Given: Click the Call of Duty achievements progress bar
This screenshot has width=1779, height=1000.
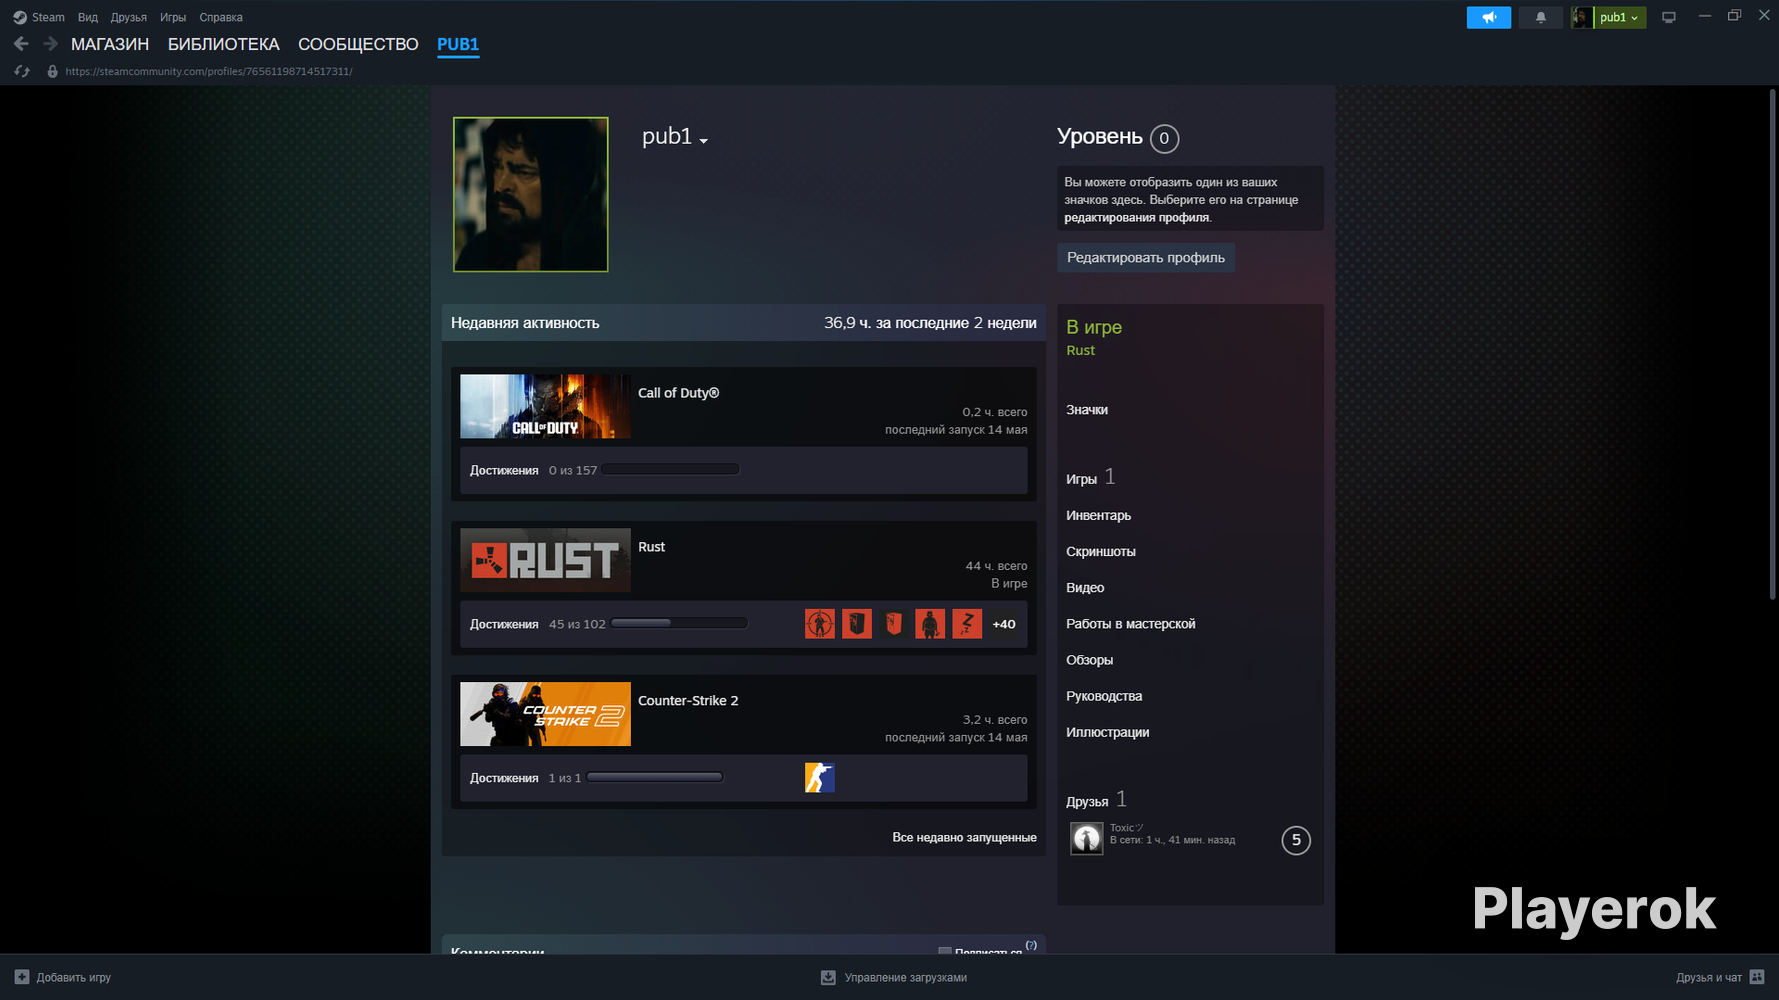Looking at the screenshot, I should click(671, 469).
